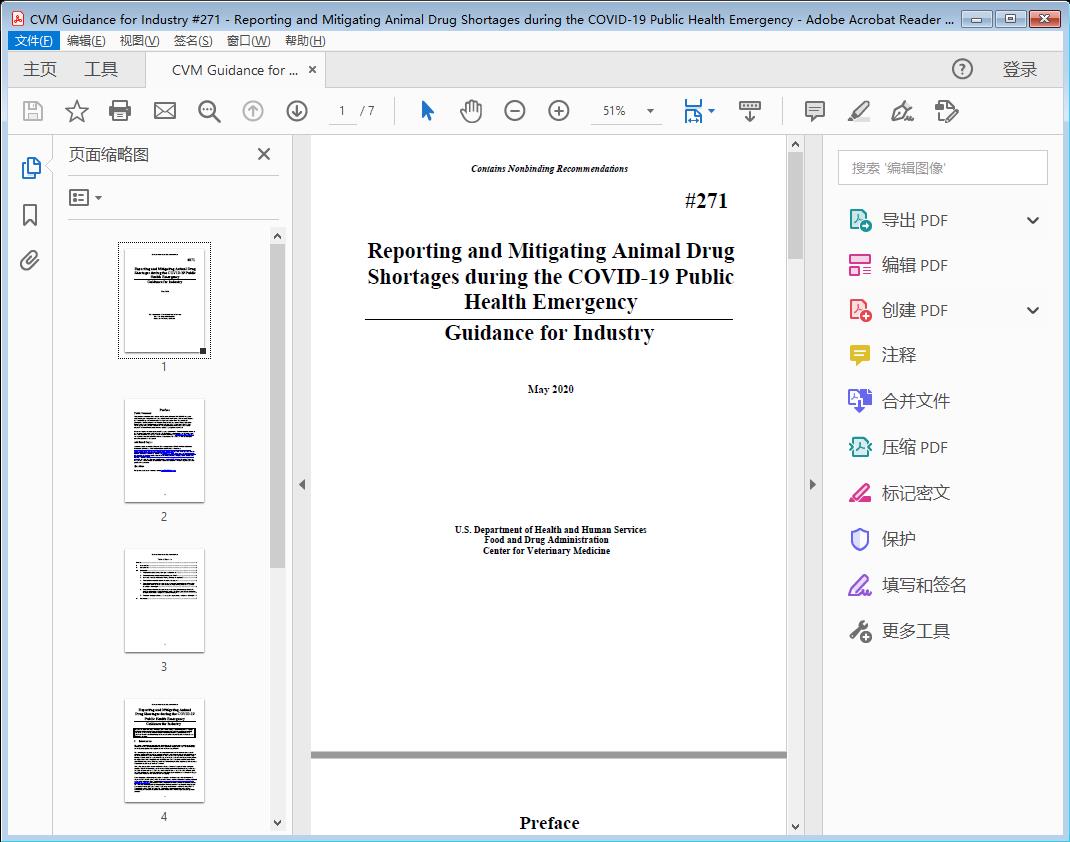Select the Hand tool in the toolbar
Viewport: 1070px width, 842px height.
[469, 111]
